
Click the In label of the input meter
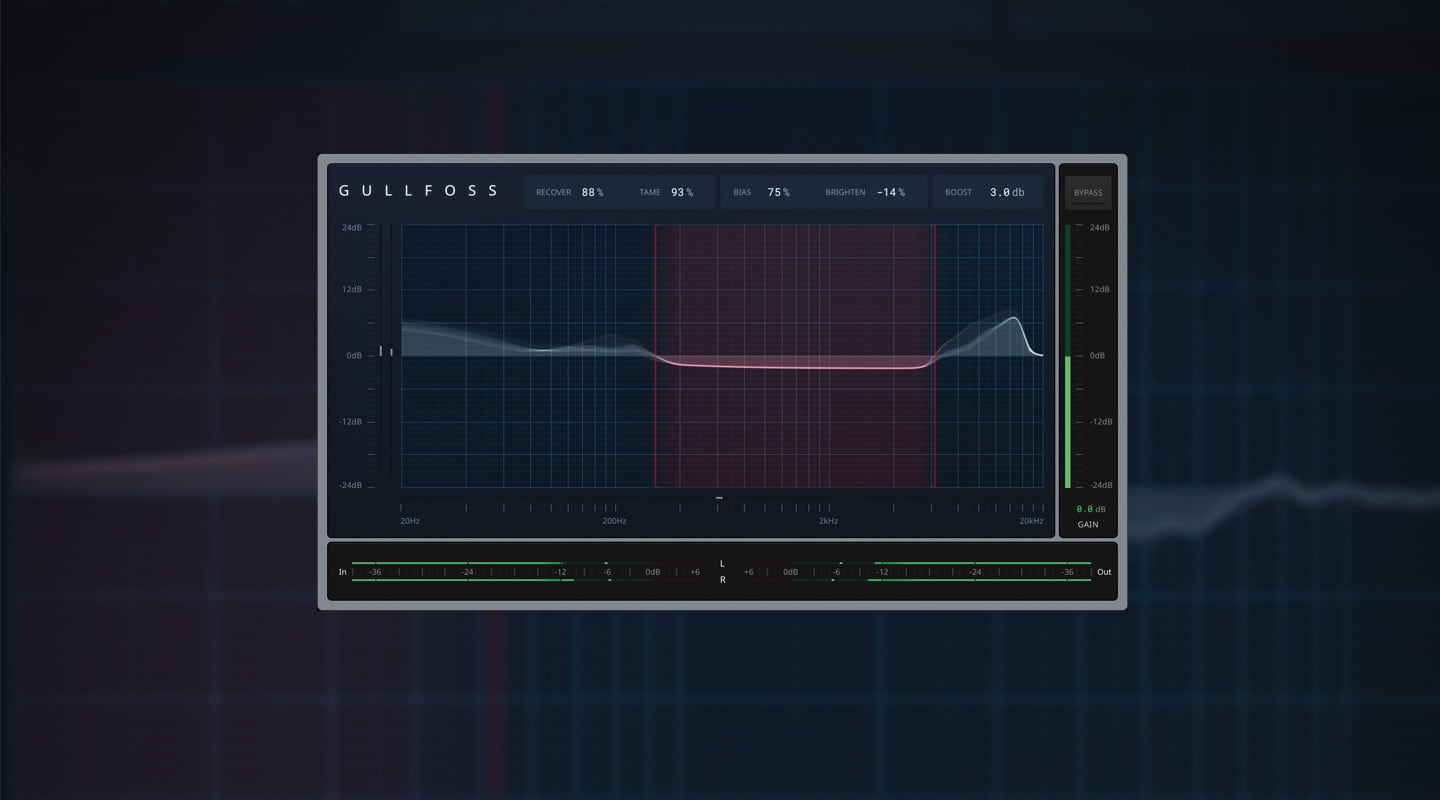point(343,572)
